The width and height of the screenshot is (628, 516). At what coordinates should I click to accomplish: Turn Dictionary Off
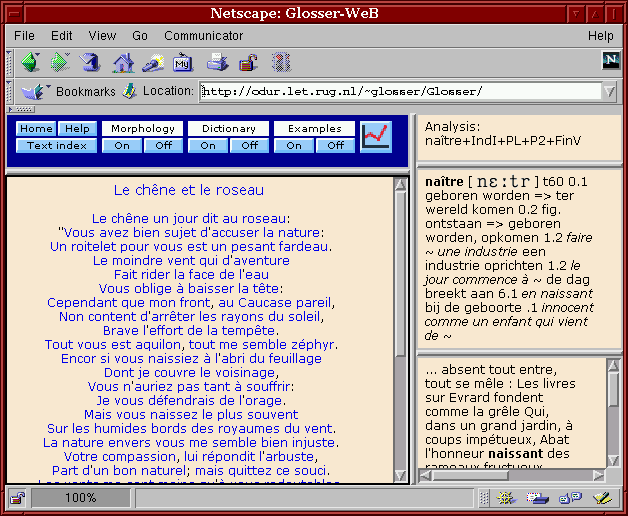(250, 145)
